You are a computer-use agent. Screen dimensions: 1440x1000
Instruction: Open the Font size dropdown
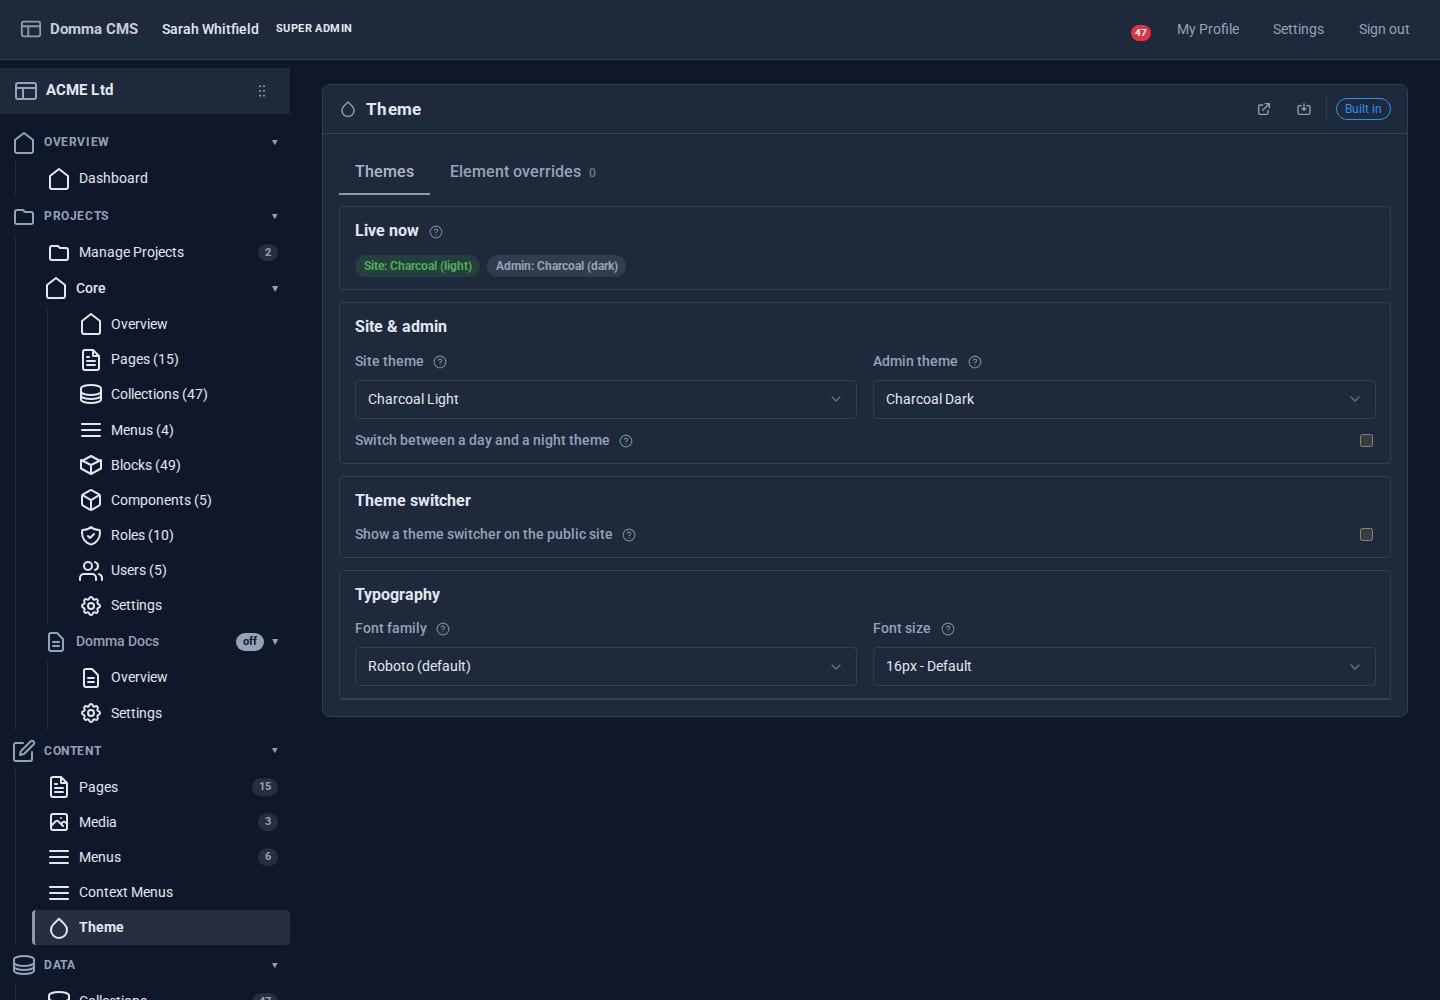[x=1124, y=667]
